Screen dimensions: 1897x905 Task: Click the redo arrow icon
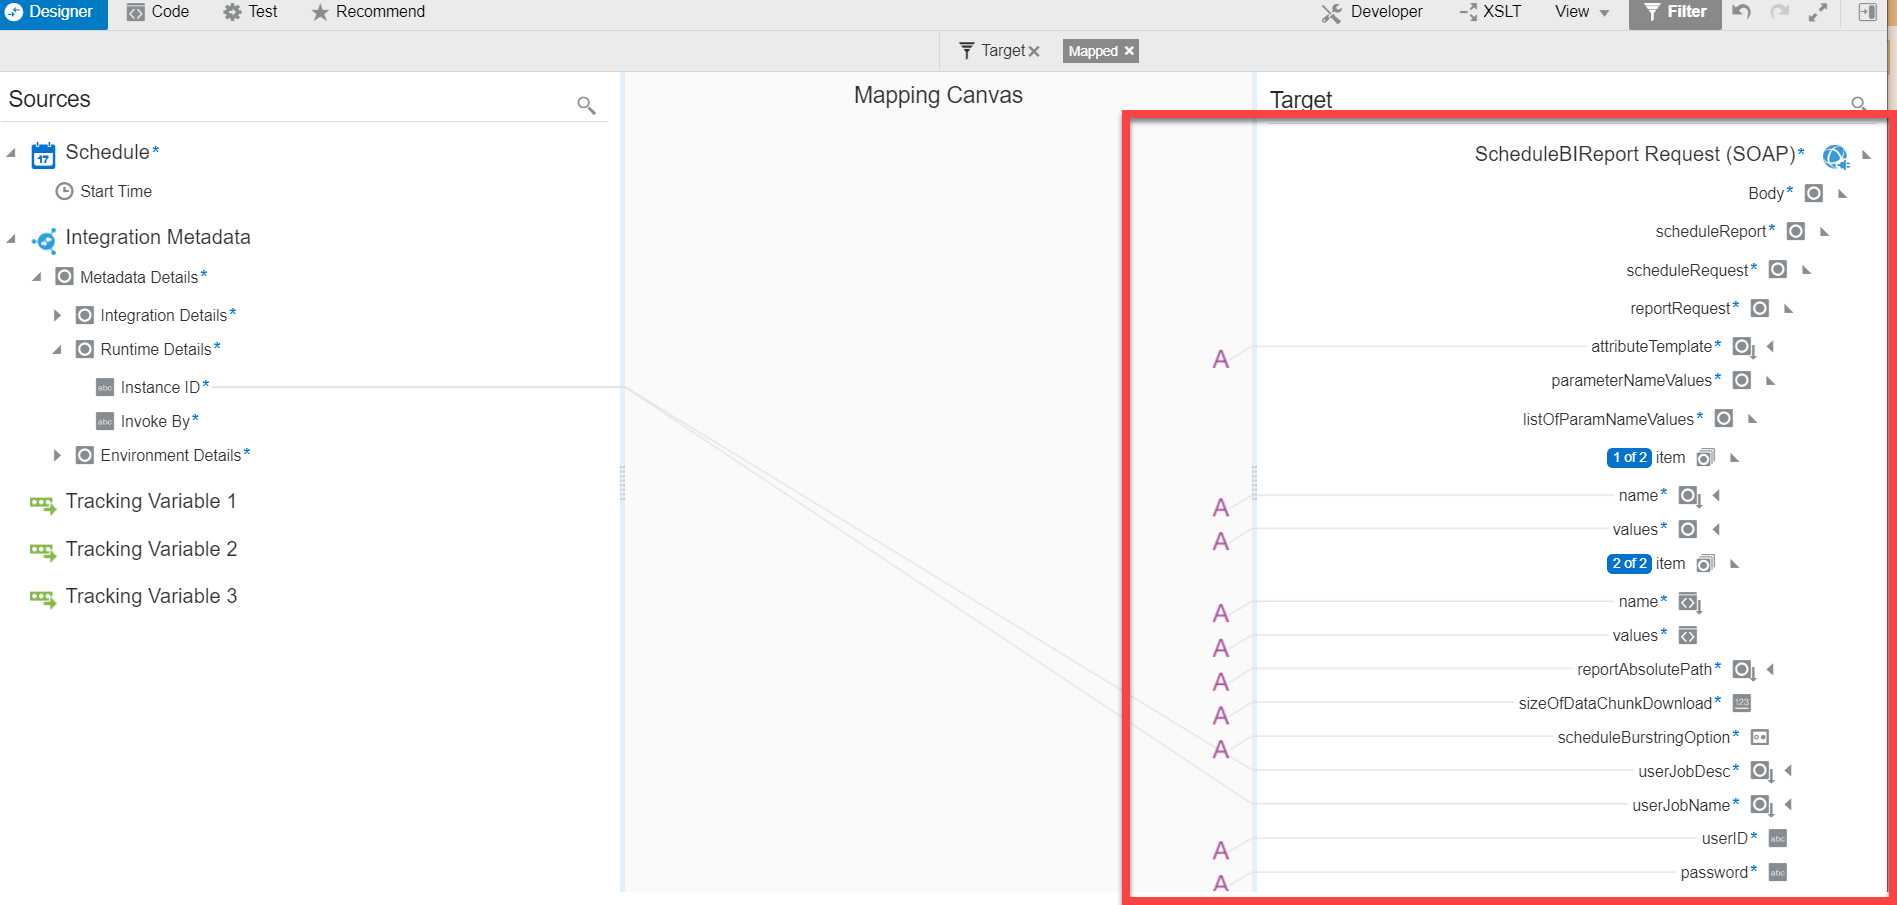click(x=1779, y=12)
